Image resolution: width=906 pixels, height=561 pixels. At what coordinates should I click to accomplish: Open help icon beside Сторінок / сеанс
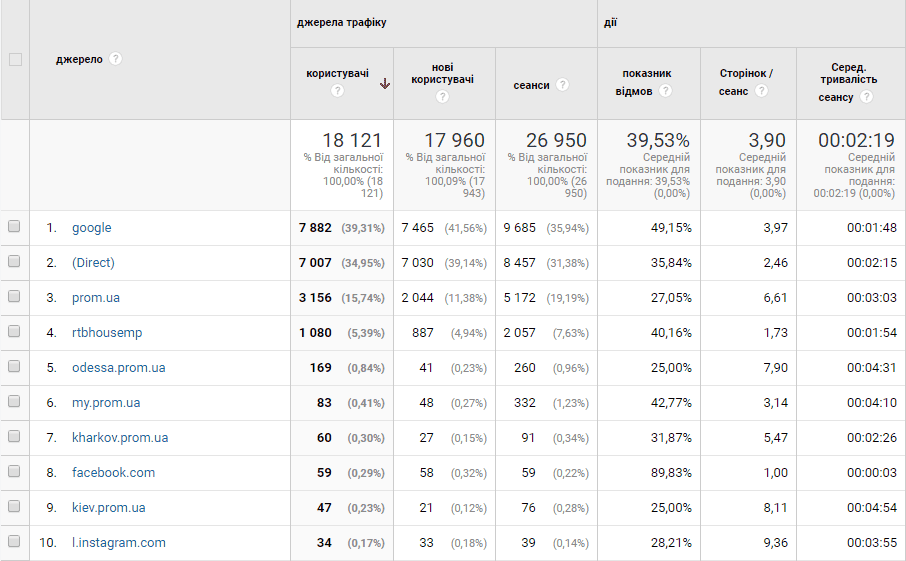click(x=762, y=91)
